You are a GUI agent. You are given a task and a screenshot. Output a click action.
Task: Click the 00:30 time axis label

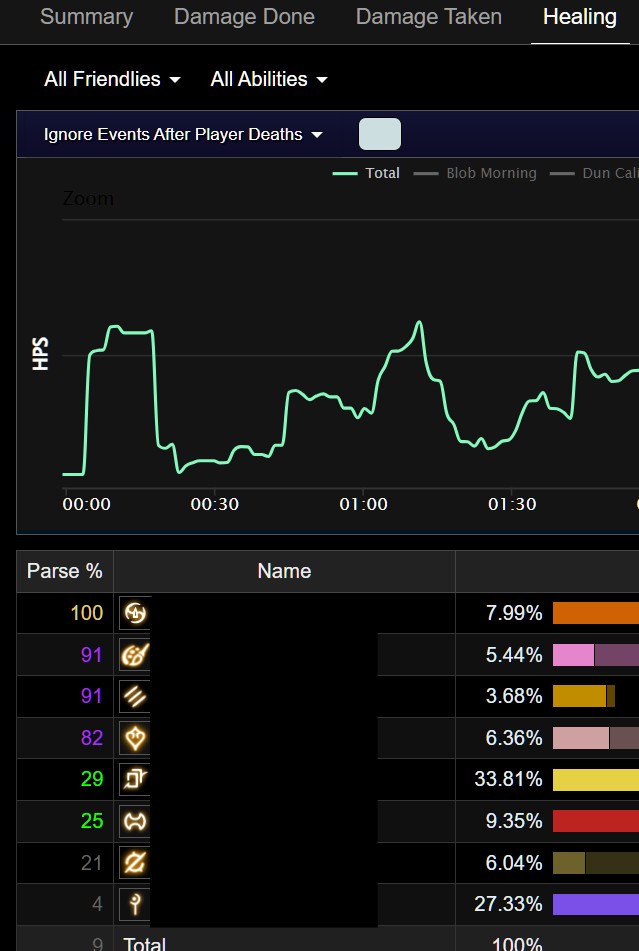click(215, 505)
